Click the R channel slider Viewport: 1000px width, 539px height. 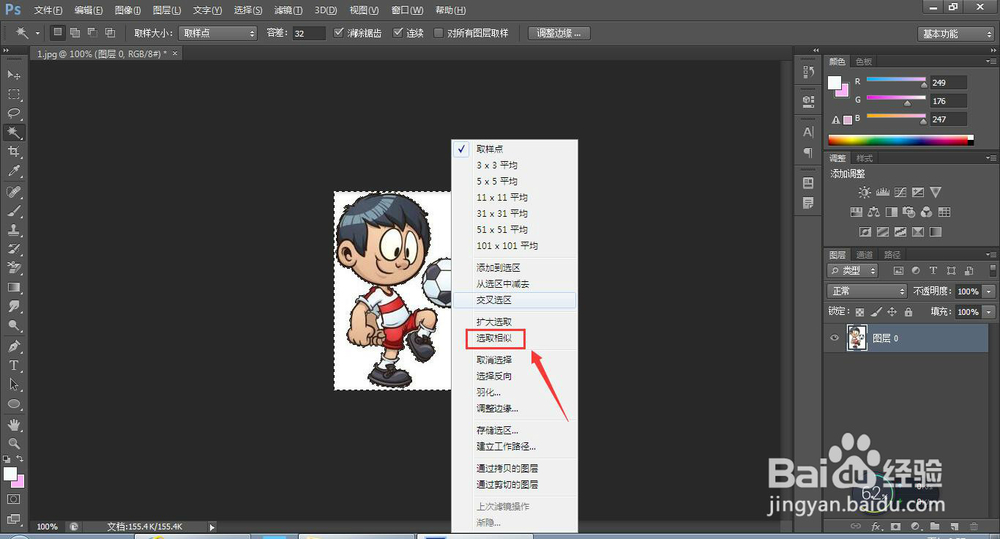(895, 80)
